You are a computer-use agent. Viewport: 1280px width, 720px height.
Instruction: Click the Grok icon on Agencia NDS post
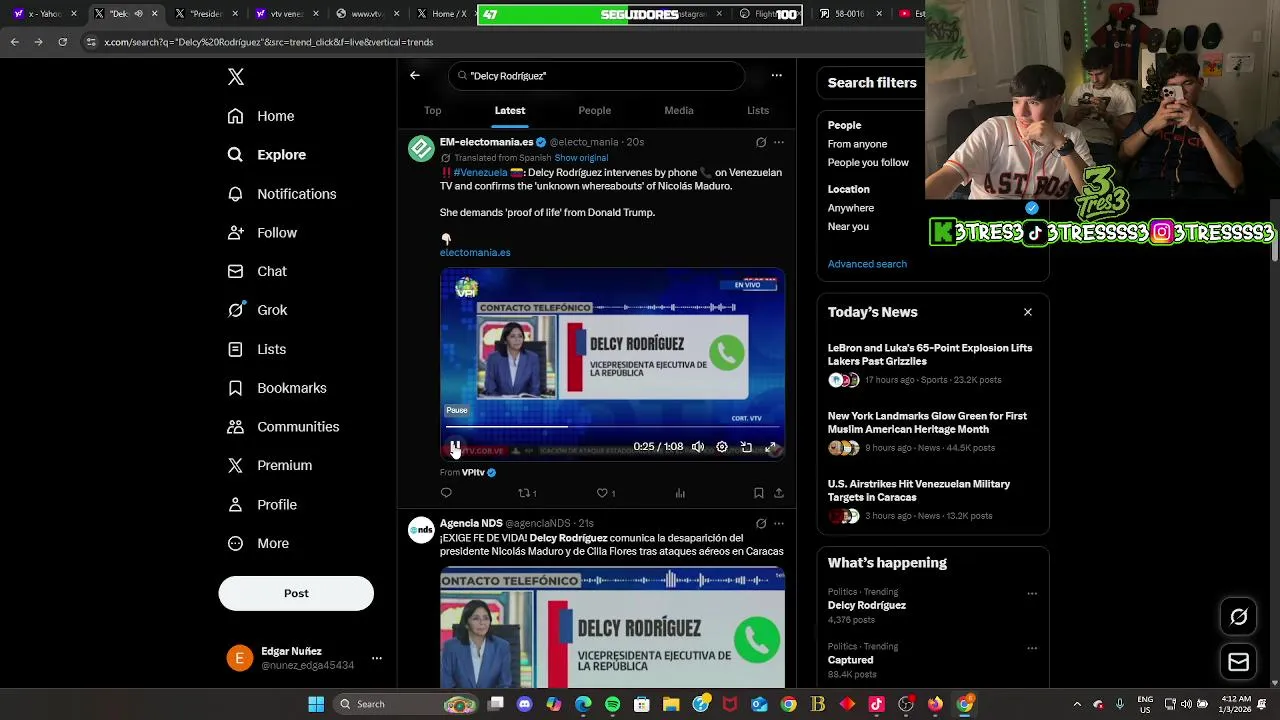pyautogui.click(x=761, y=523)
